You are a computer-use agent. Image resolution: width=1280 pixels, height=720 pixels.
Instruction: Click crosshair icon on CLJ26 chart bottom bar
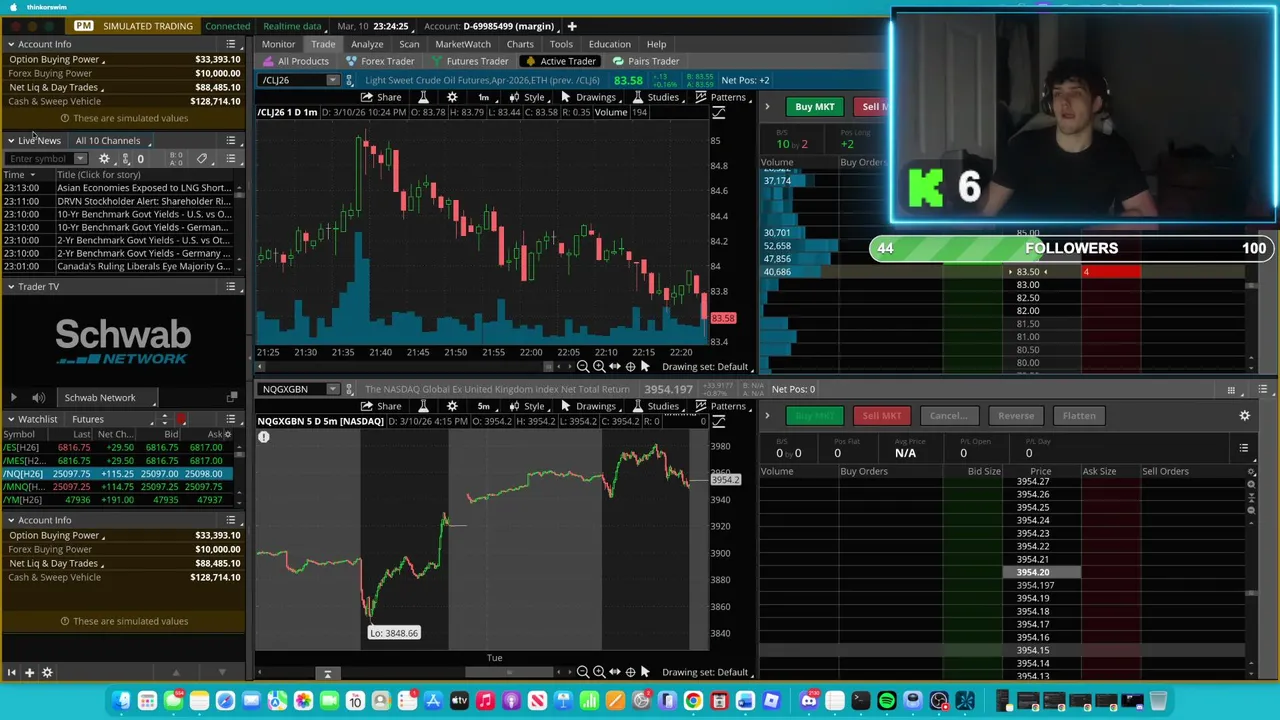click(x=630, y=367)
